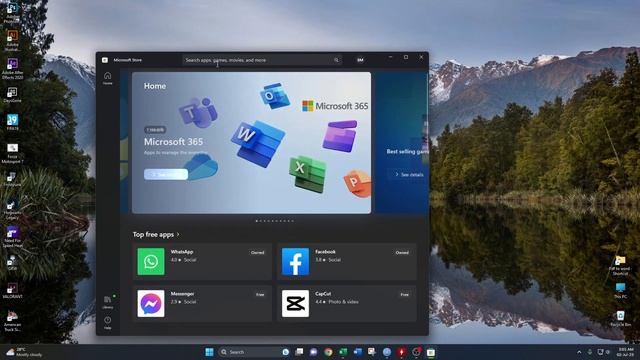Open the DaysGone desktop shortcut
The height and width of the screenshot is (360, 640).
(x=12, y=94)
